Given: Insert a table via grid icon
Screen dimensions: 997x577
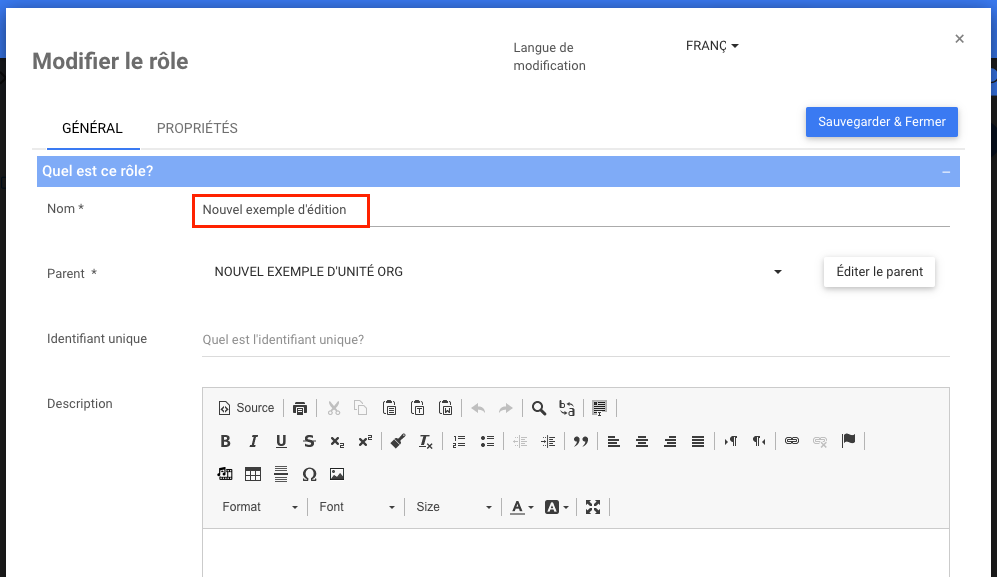Looking at the screenshot, I should point(253,474).
